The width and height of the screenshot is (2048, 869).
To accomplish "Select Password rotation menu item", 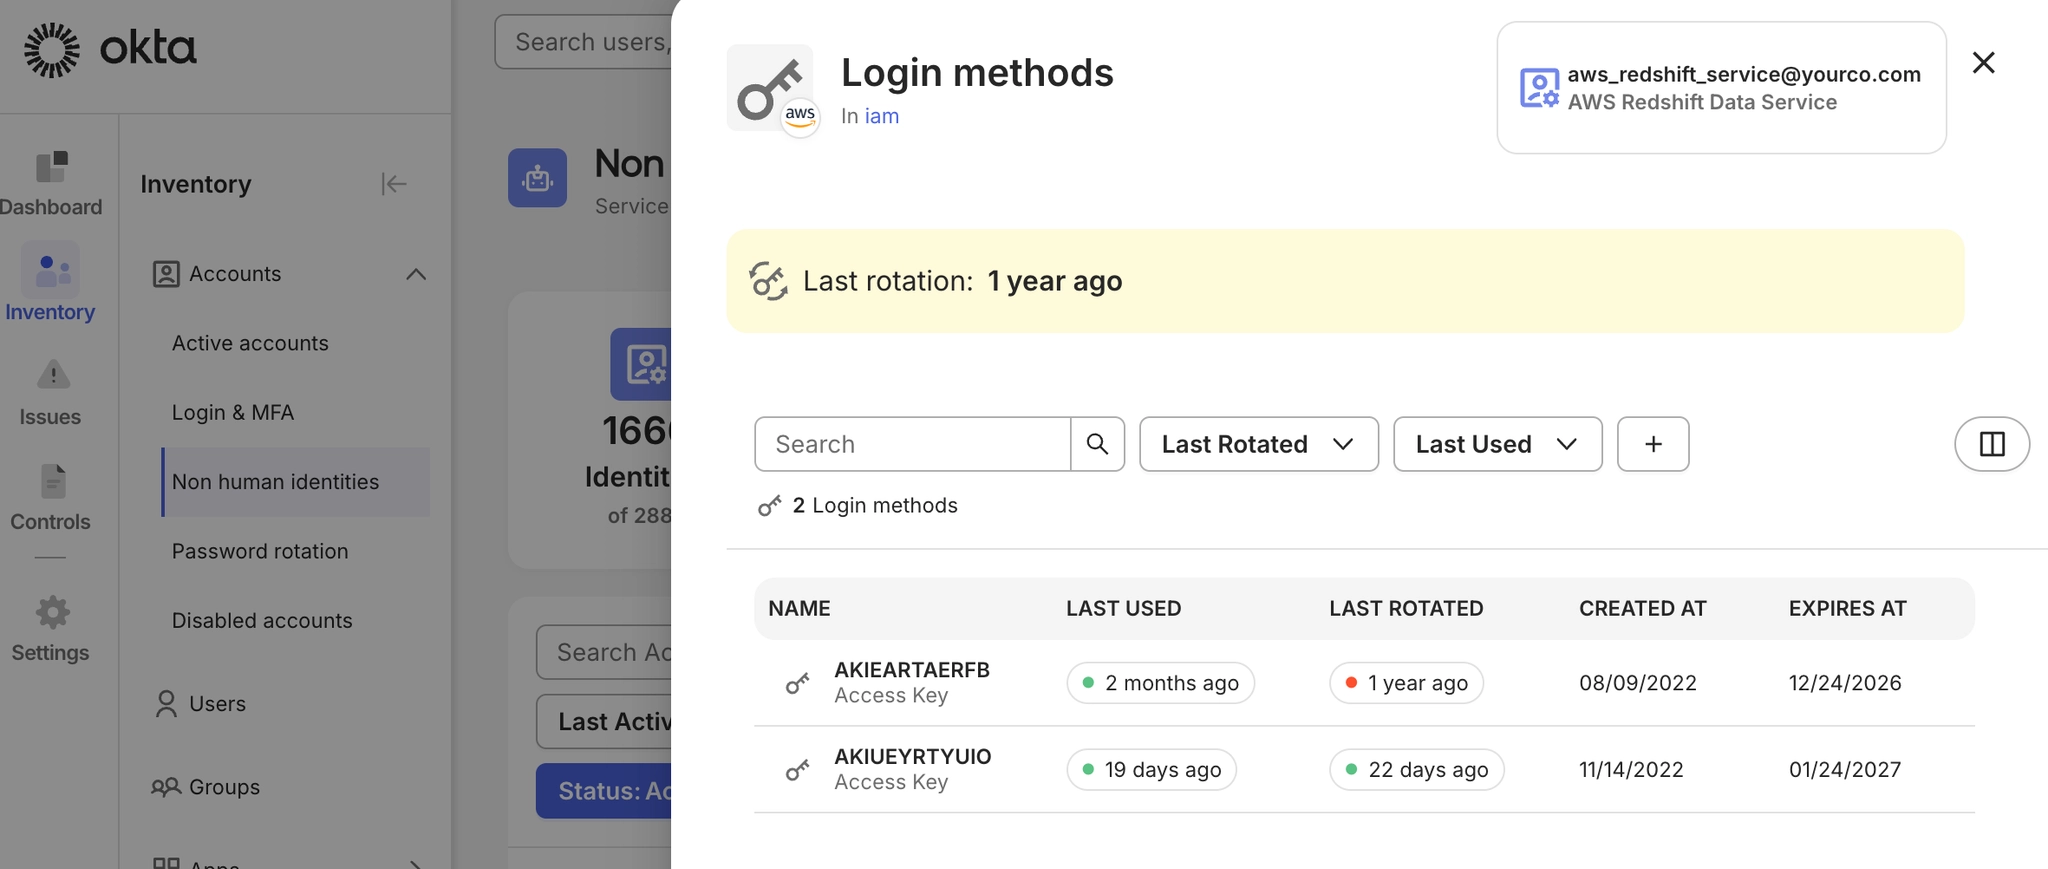I will pyautogui.click(x=260, y=551).
